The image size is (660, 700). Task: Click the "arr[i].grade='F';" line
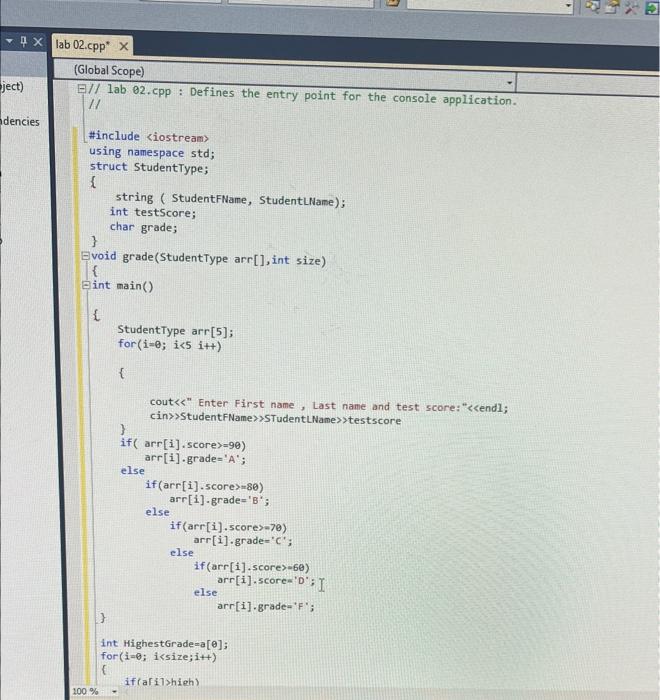point(266,606)
